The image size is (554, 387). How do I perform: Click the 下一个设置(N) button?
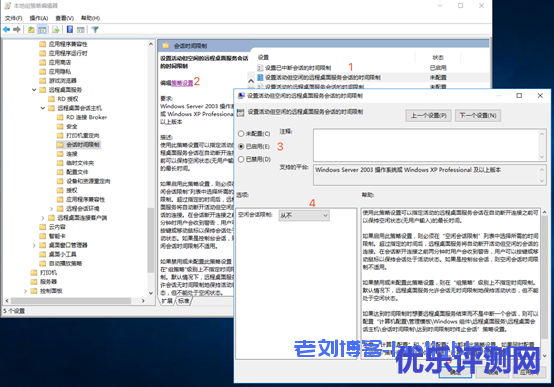coord(478,116)
